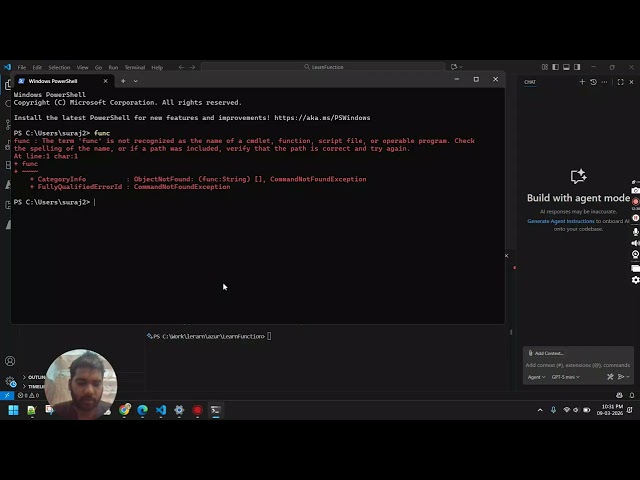640x480 pixels.
Task: Open the Run menu in VS Code
Action: 113,67
